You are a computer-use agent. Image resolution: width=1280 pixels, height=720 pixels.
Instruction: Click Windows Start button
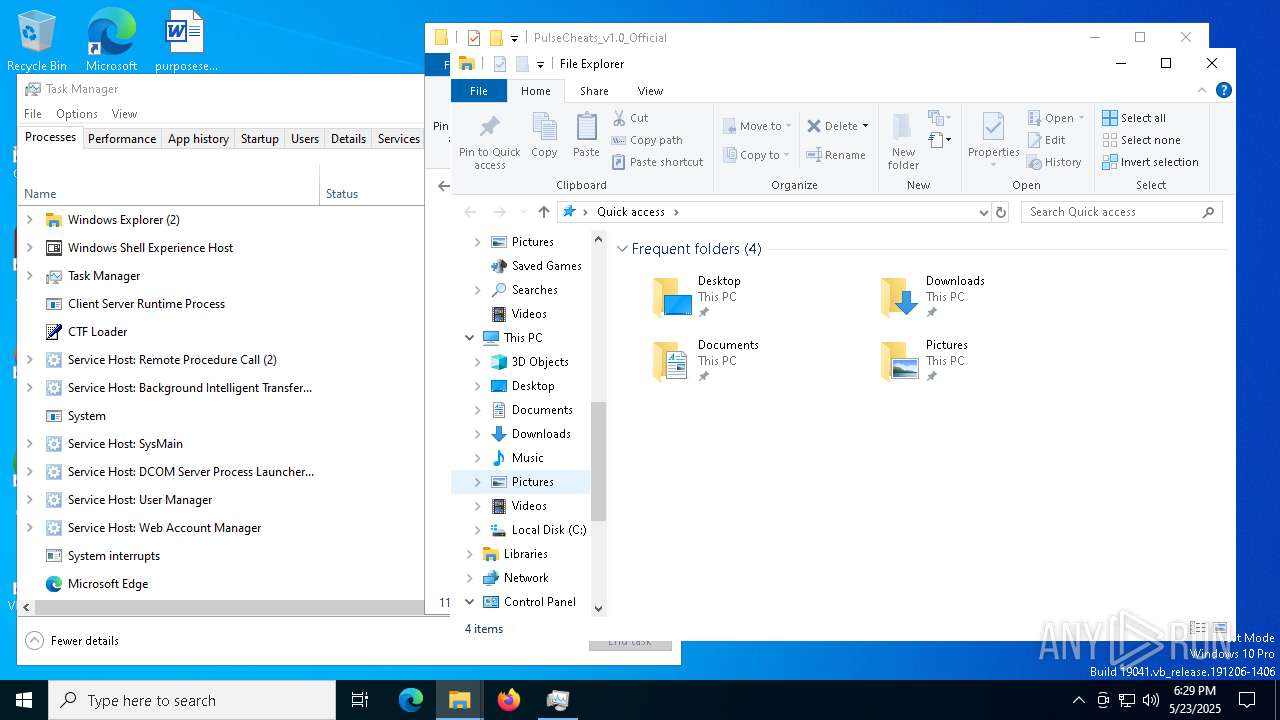coord(24,700)
